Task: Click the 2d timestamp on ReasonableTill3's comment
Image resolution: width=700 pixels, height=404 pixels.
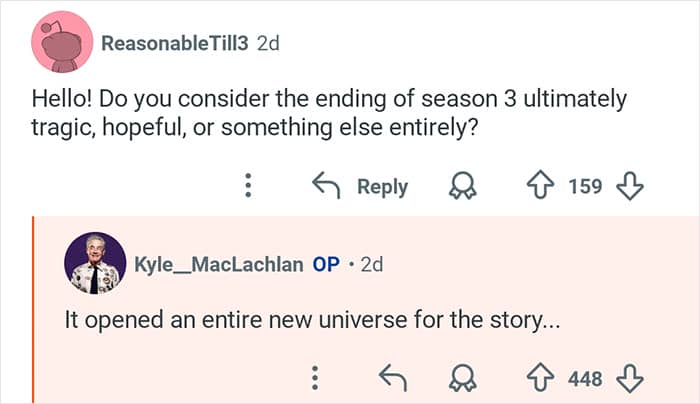Action: point(268,44)
